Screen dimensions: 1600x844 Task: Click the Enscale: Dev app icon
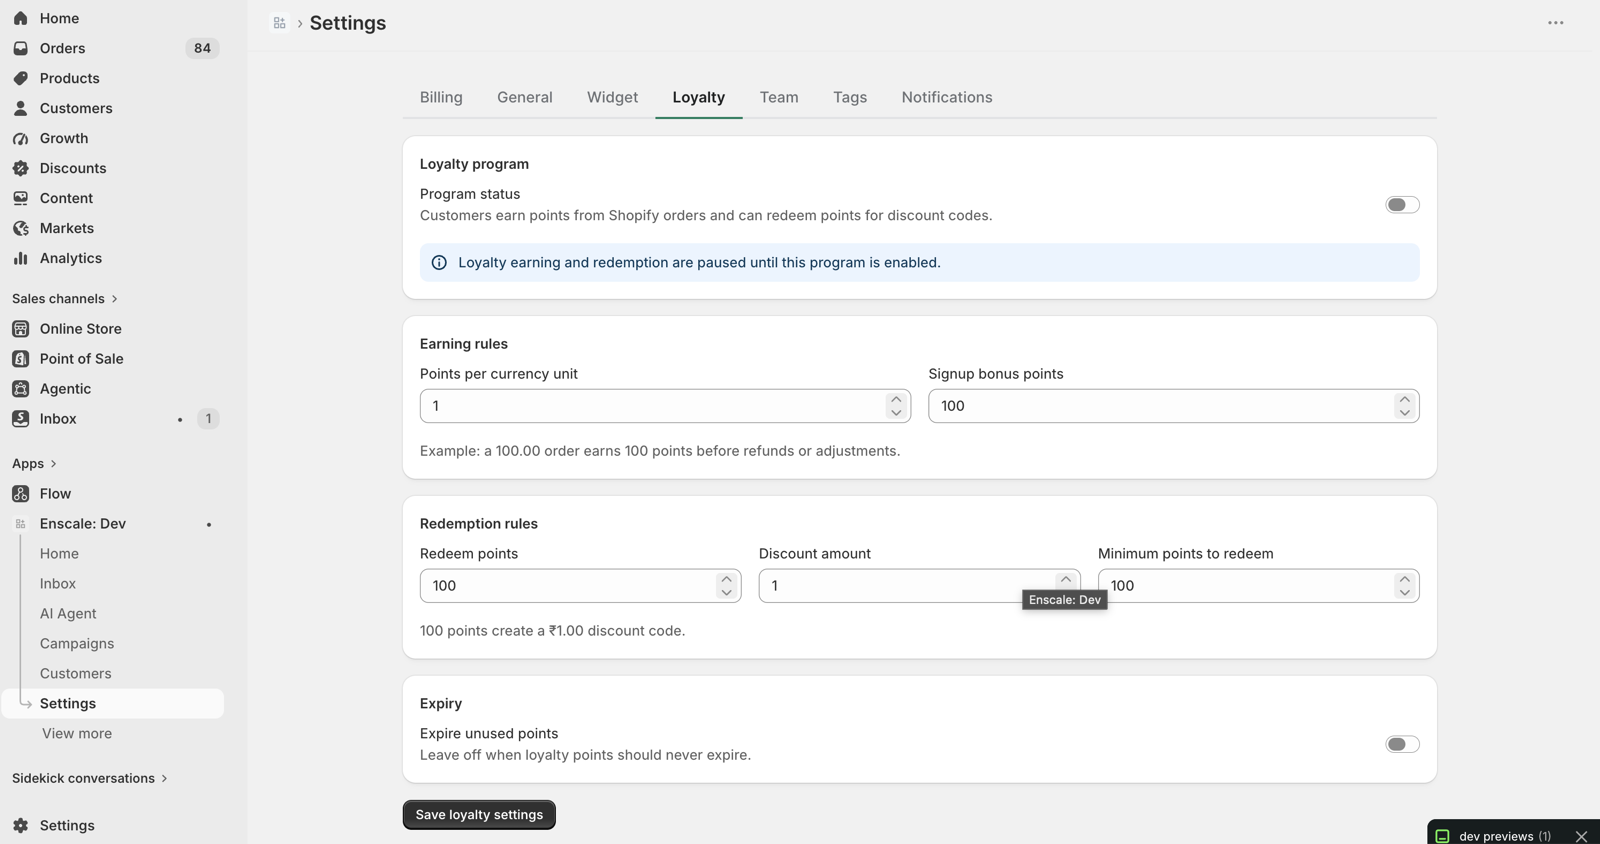tap(21, 523)
